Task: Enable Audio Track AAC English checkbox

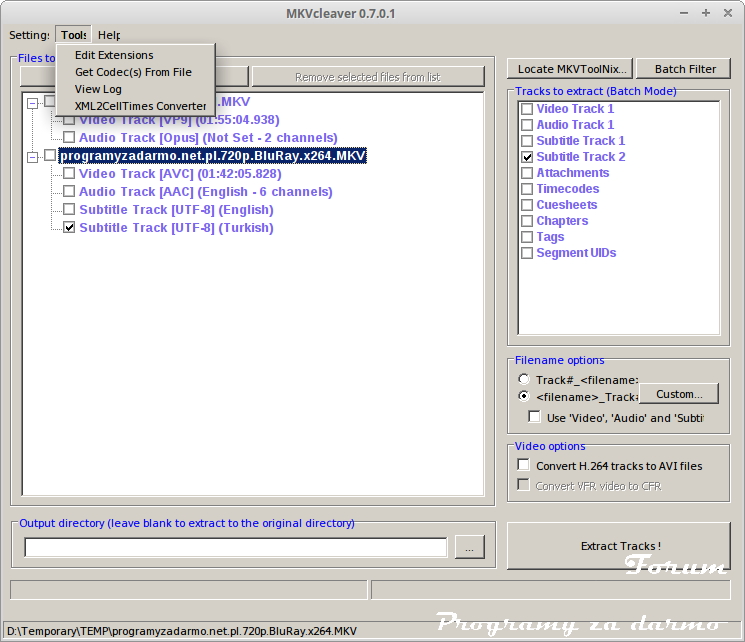Action: pos(69,192)
